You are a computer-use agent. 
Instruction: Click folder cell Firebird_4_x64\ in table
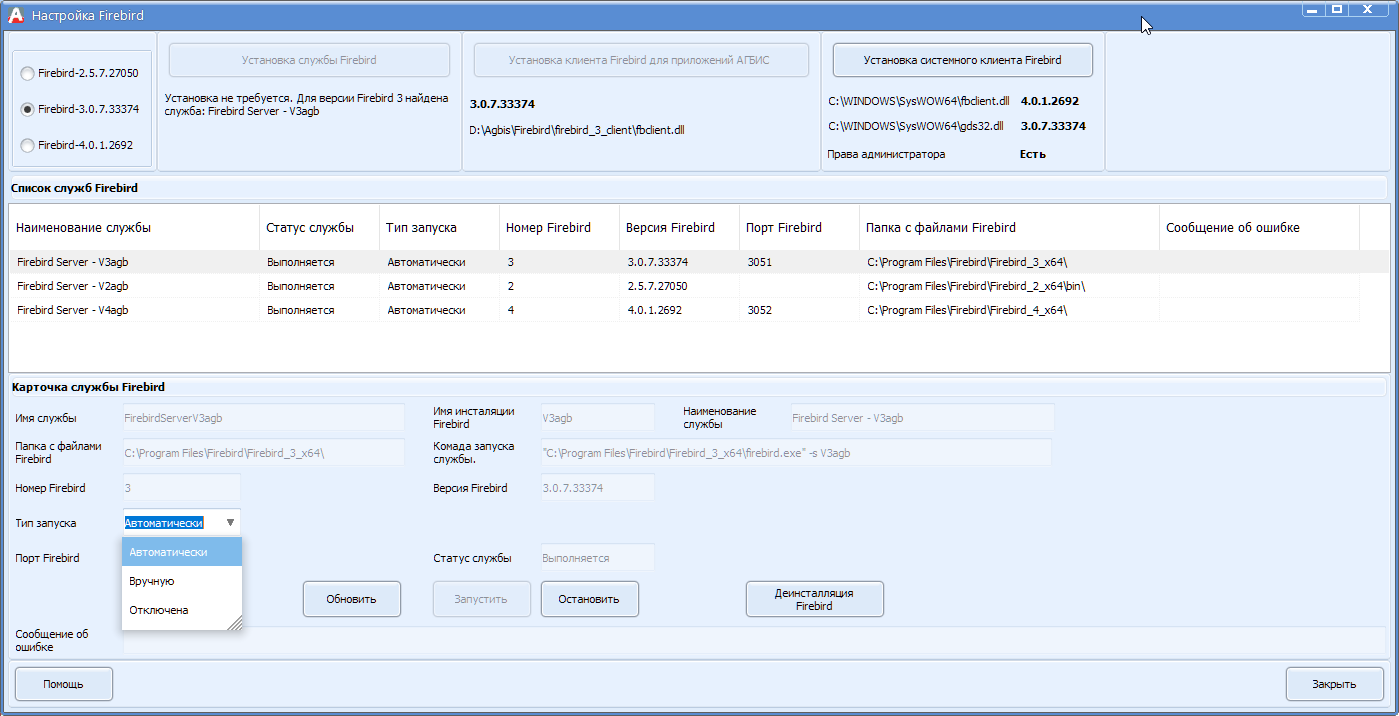(1010, 310)
